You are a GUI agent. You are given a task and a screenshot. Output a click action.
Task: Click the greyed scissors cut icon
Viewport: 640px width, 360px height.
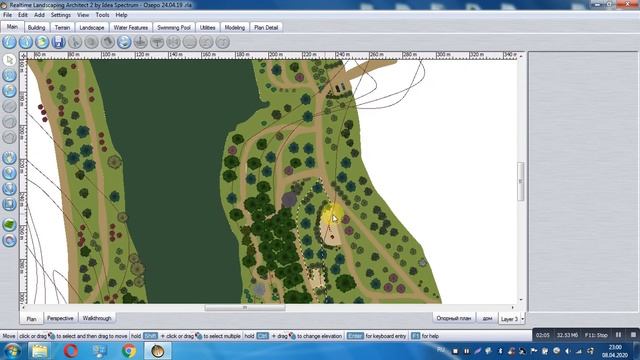(x=75, y=42)
